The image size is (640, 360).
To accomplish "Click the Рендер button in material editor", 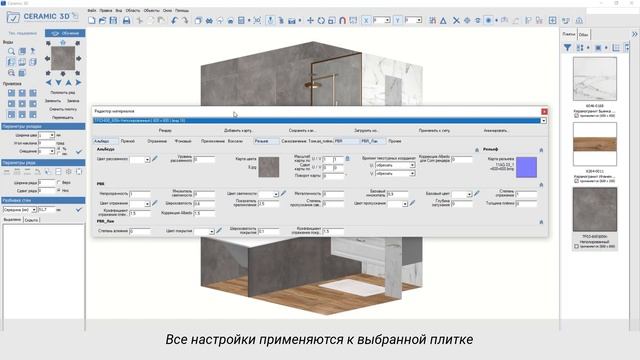I will coord(165,131).
